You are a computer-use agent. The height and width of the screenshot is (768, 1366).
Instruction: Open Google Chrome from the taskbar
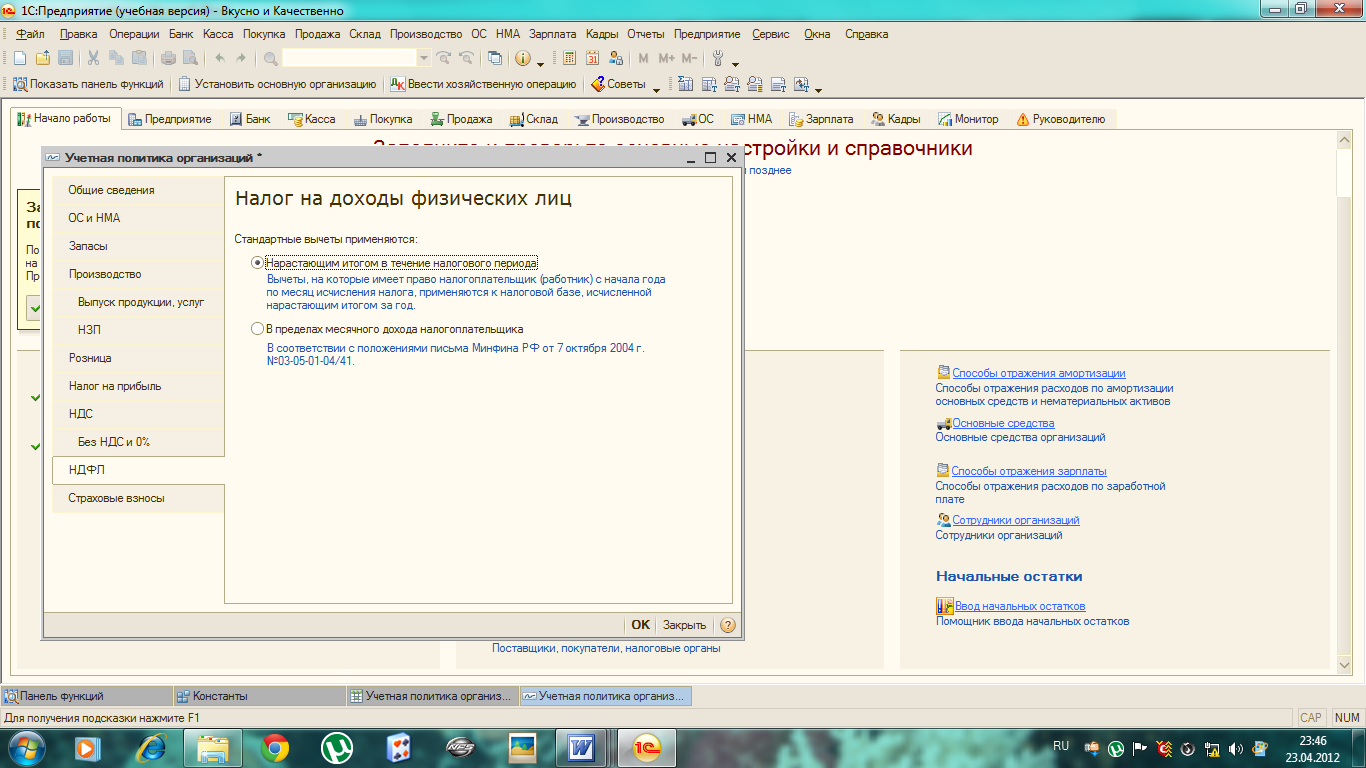[x=275, y=746]
